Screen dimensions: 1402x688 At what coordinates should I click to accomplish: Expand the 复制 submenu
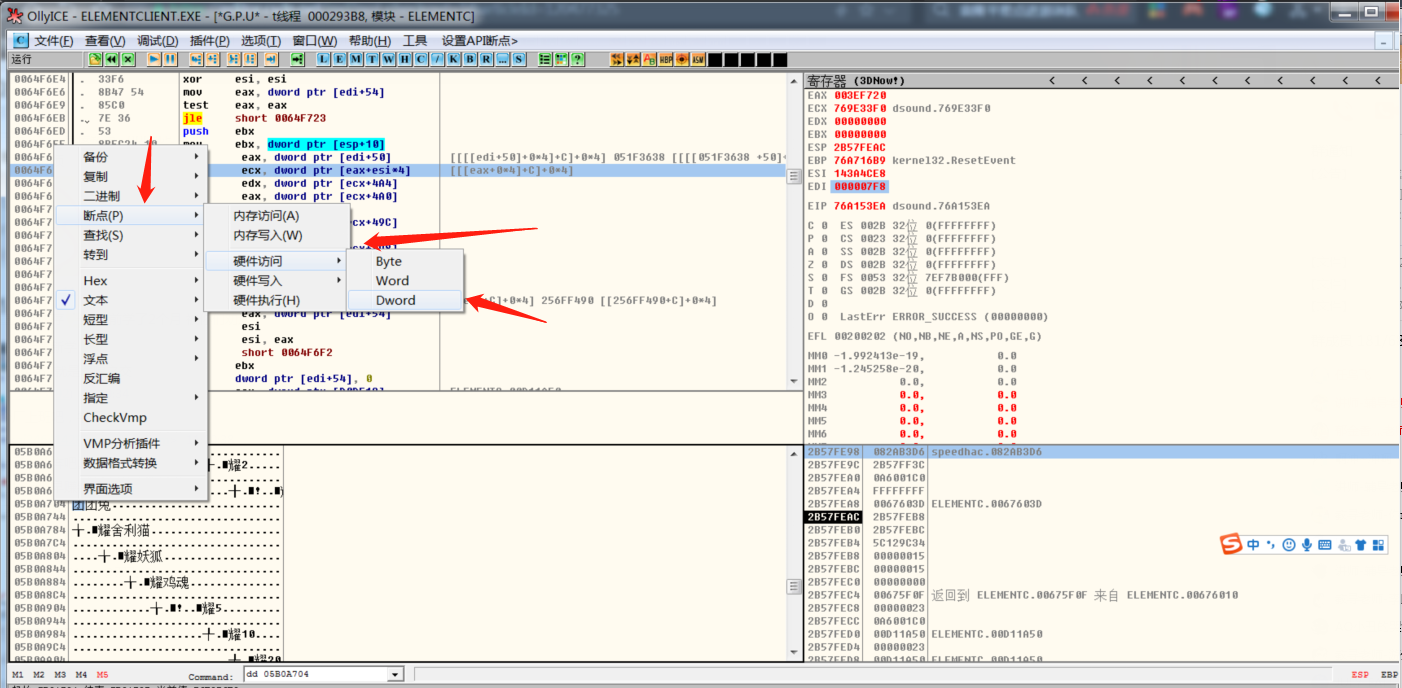click(x=132, y=176)
